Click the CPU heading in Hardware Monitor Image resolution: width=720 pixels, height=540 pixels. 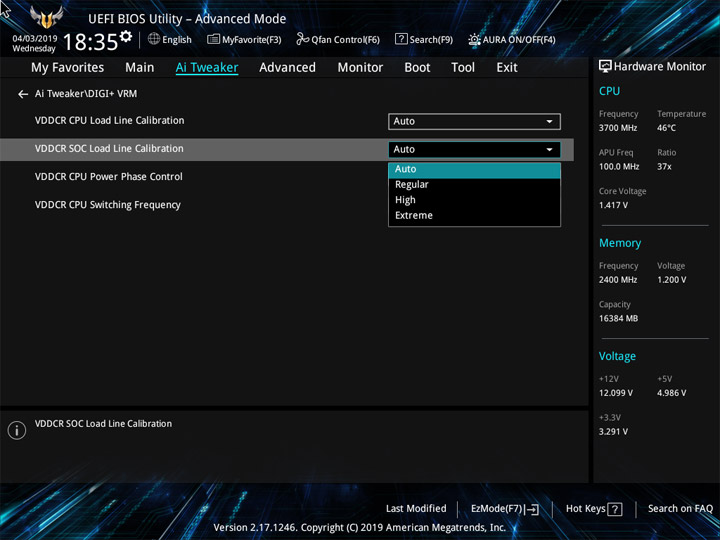[609, 91]
